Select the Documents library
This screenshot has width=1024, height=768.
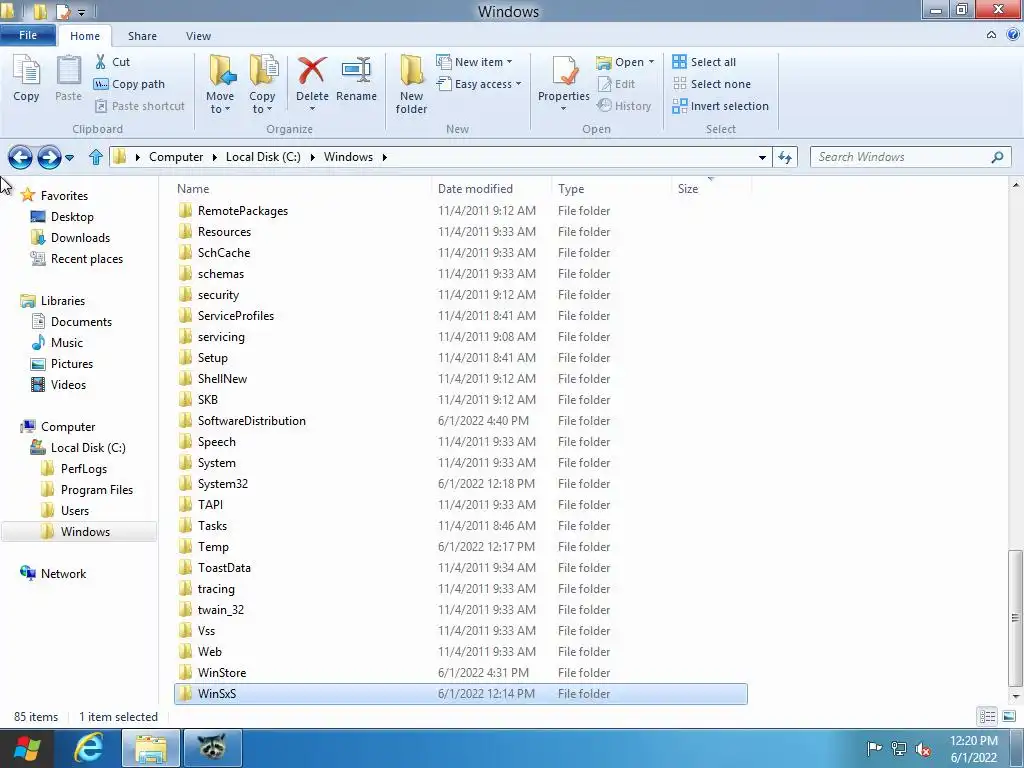pos(81,322)
